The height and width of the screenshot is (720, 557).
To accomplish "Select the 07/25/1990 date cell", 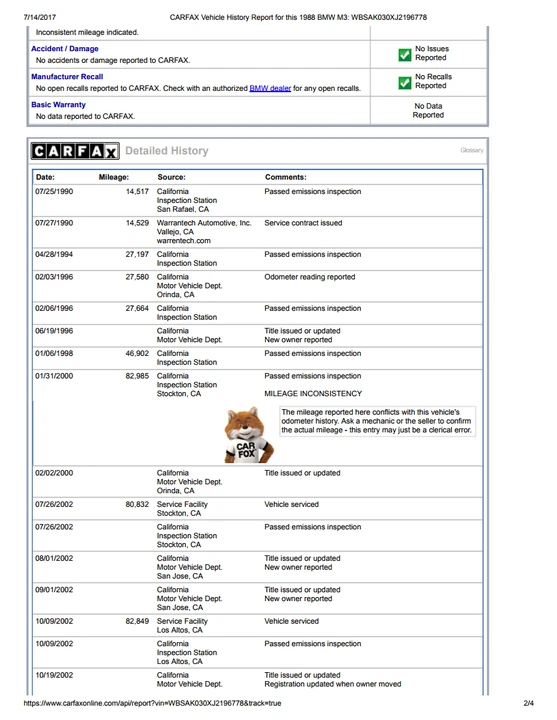I will click(x=54, y=191).
